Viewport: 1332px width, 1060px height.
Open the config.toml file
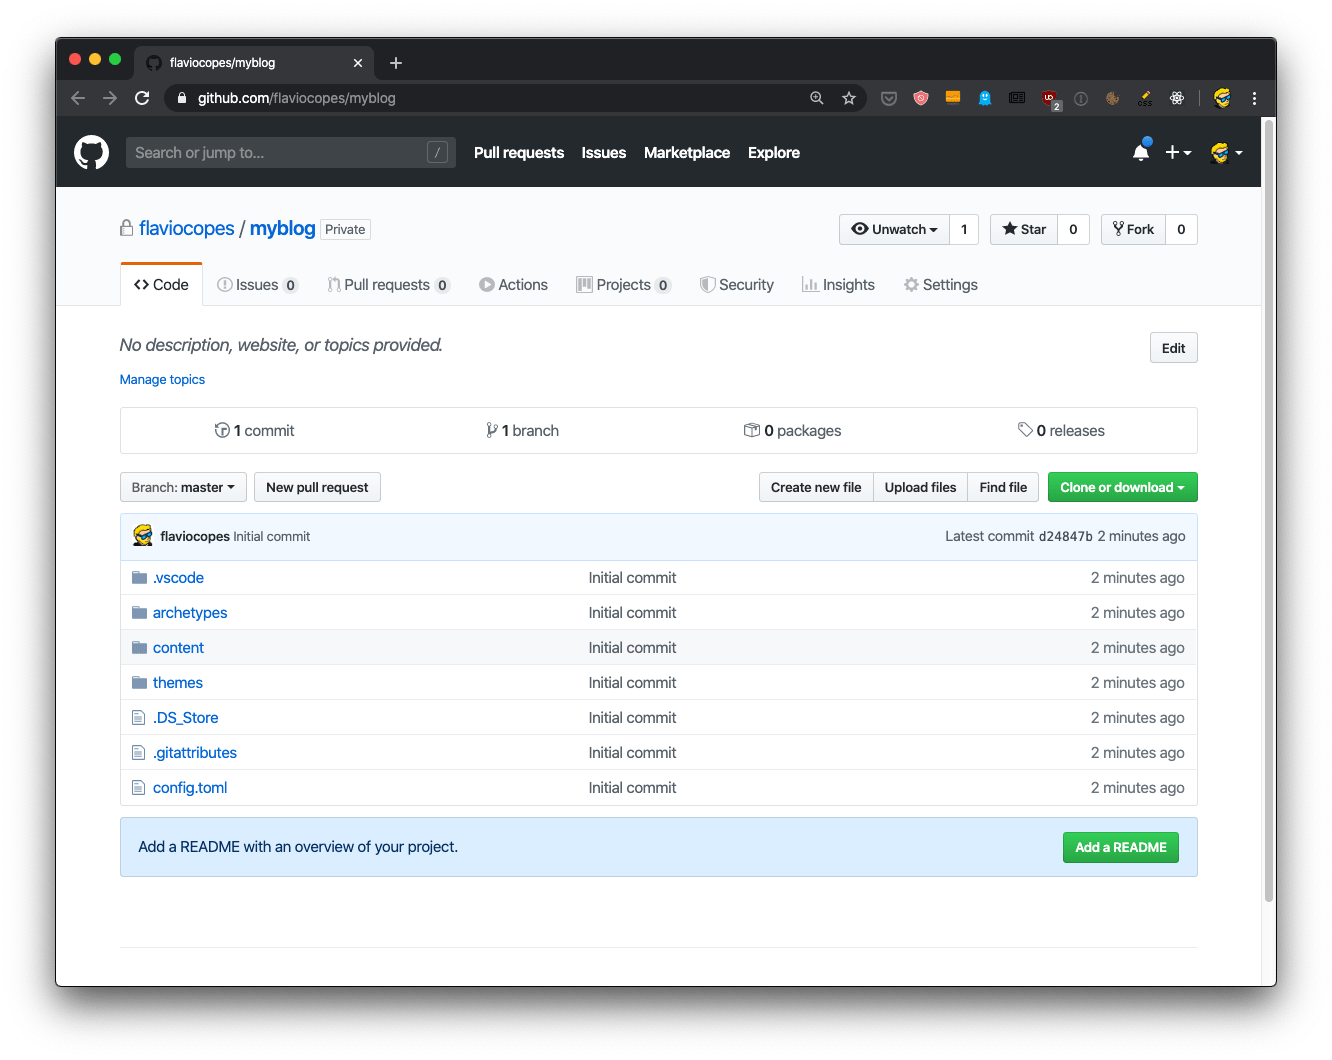[190, 788]
